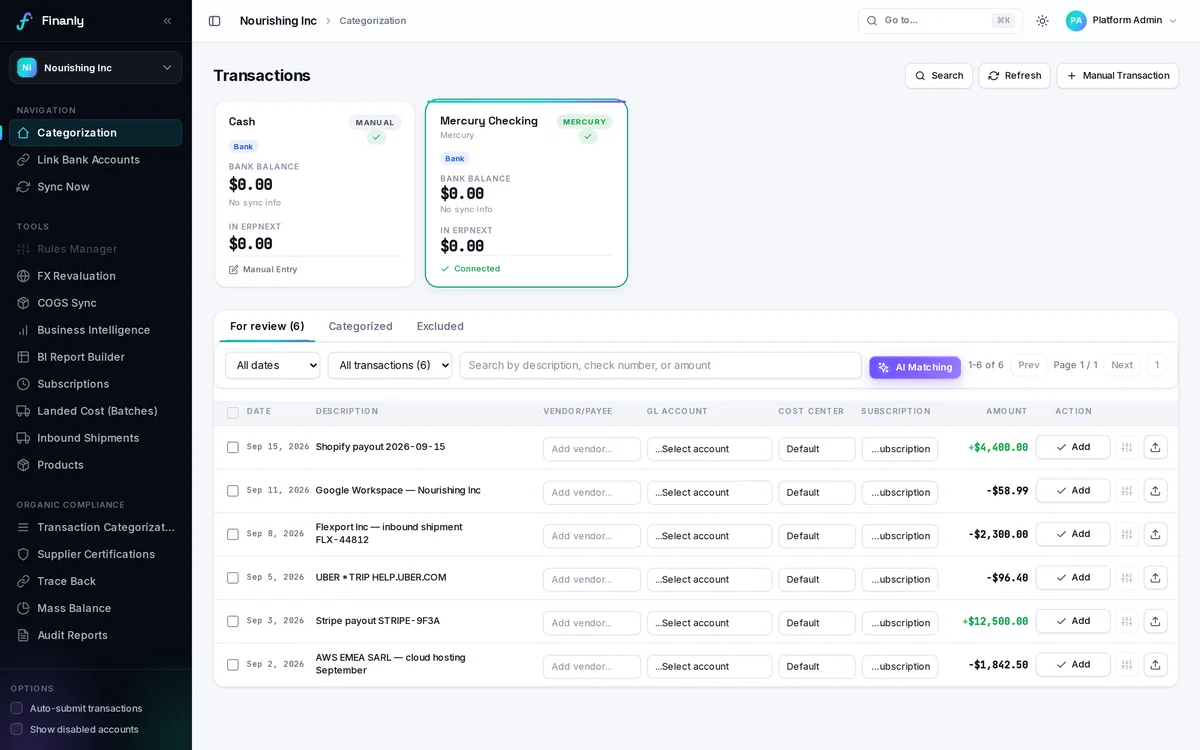
Task: Collapse sidebar with double chevron icon
Action: [167, 21]
